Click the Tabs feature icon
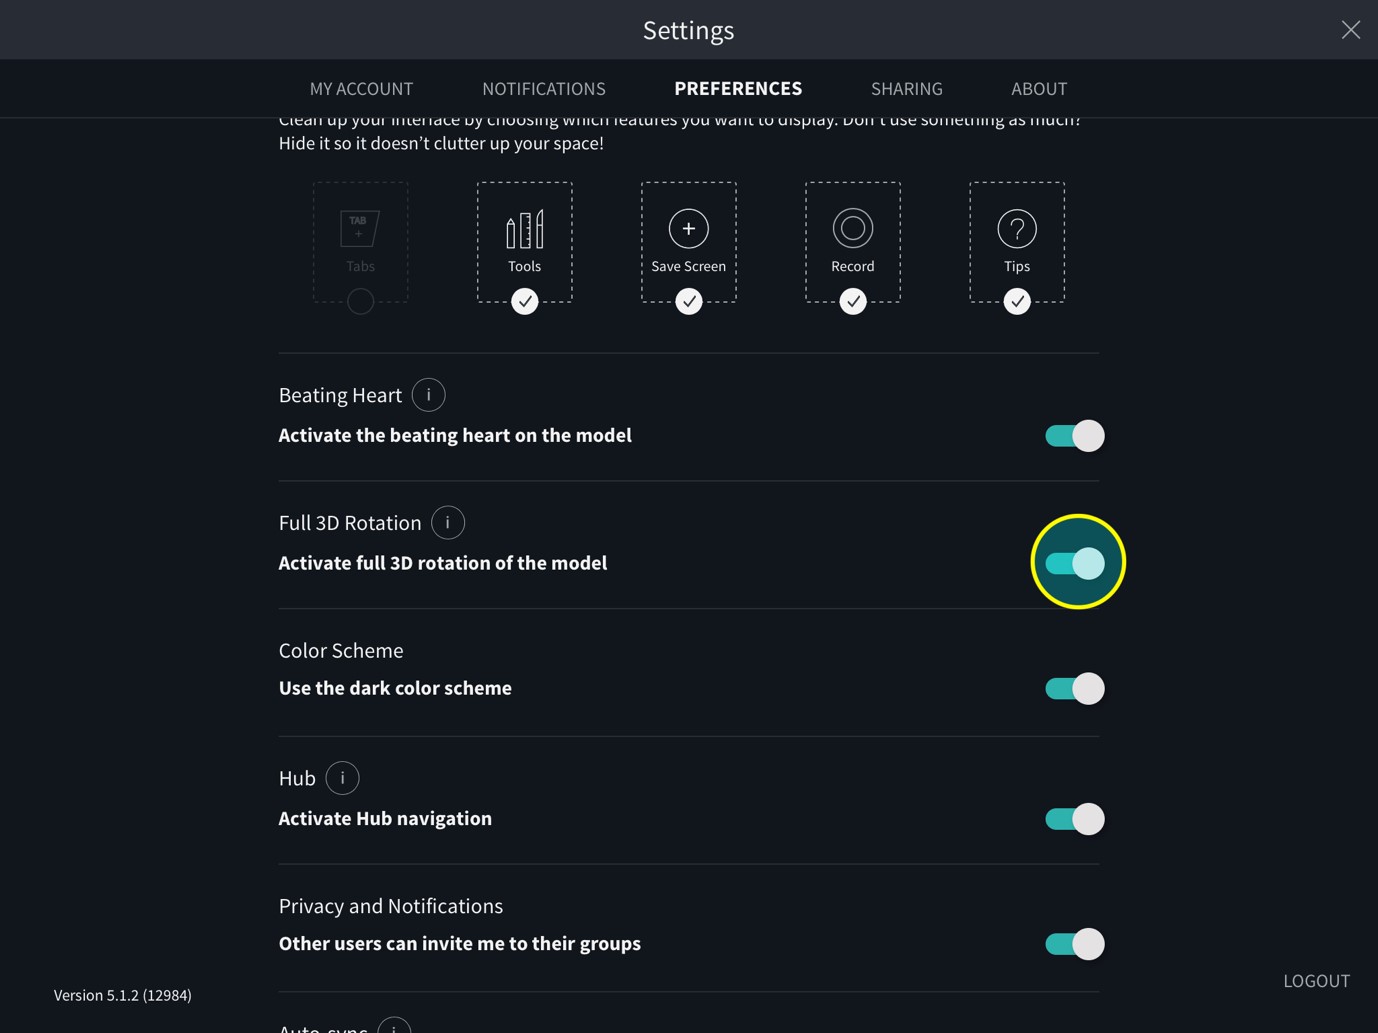The width and height of the screenshot is (1378, 1033). click(360, 229)
